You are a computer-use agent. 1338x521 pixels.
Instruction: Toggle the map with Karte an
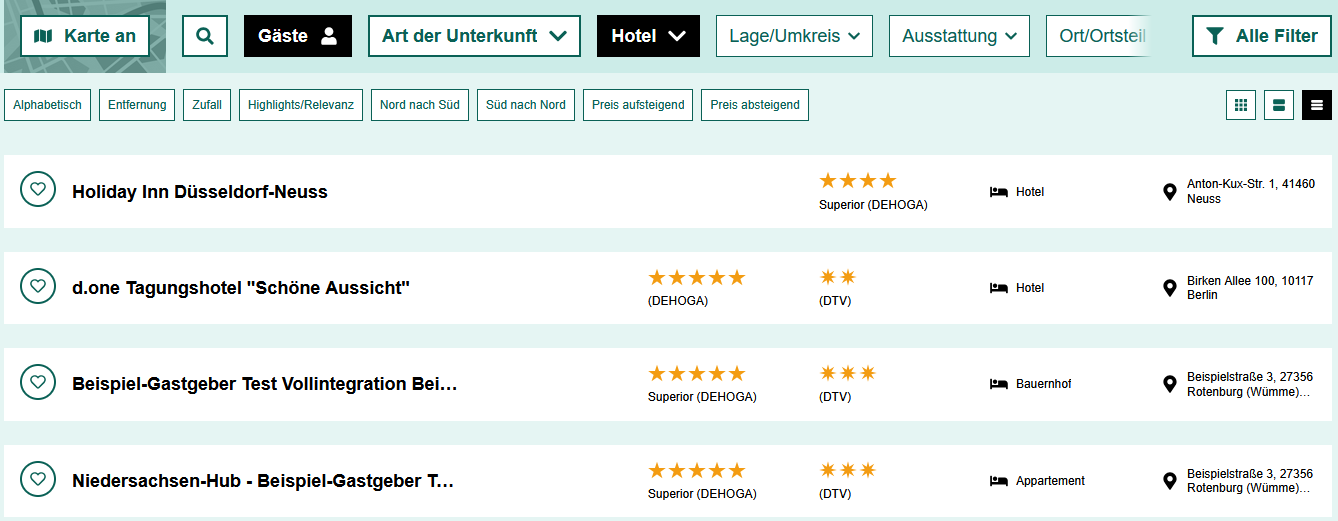coord(85,36)
